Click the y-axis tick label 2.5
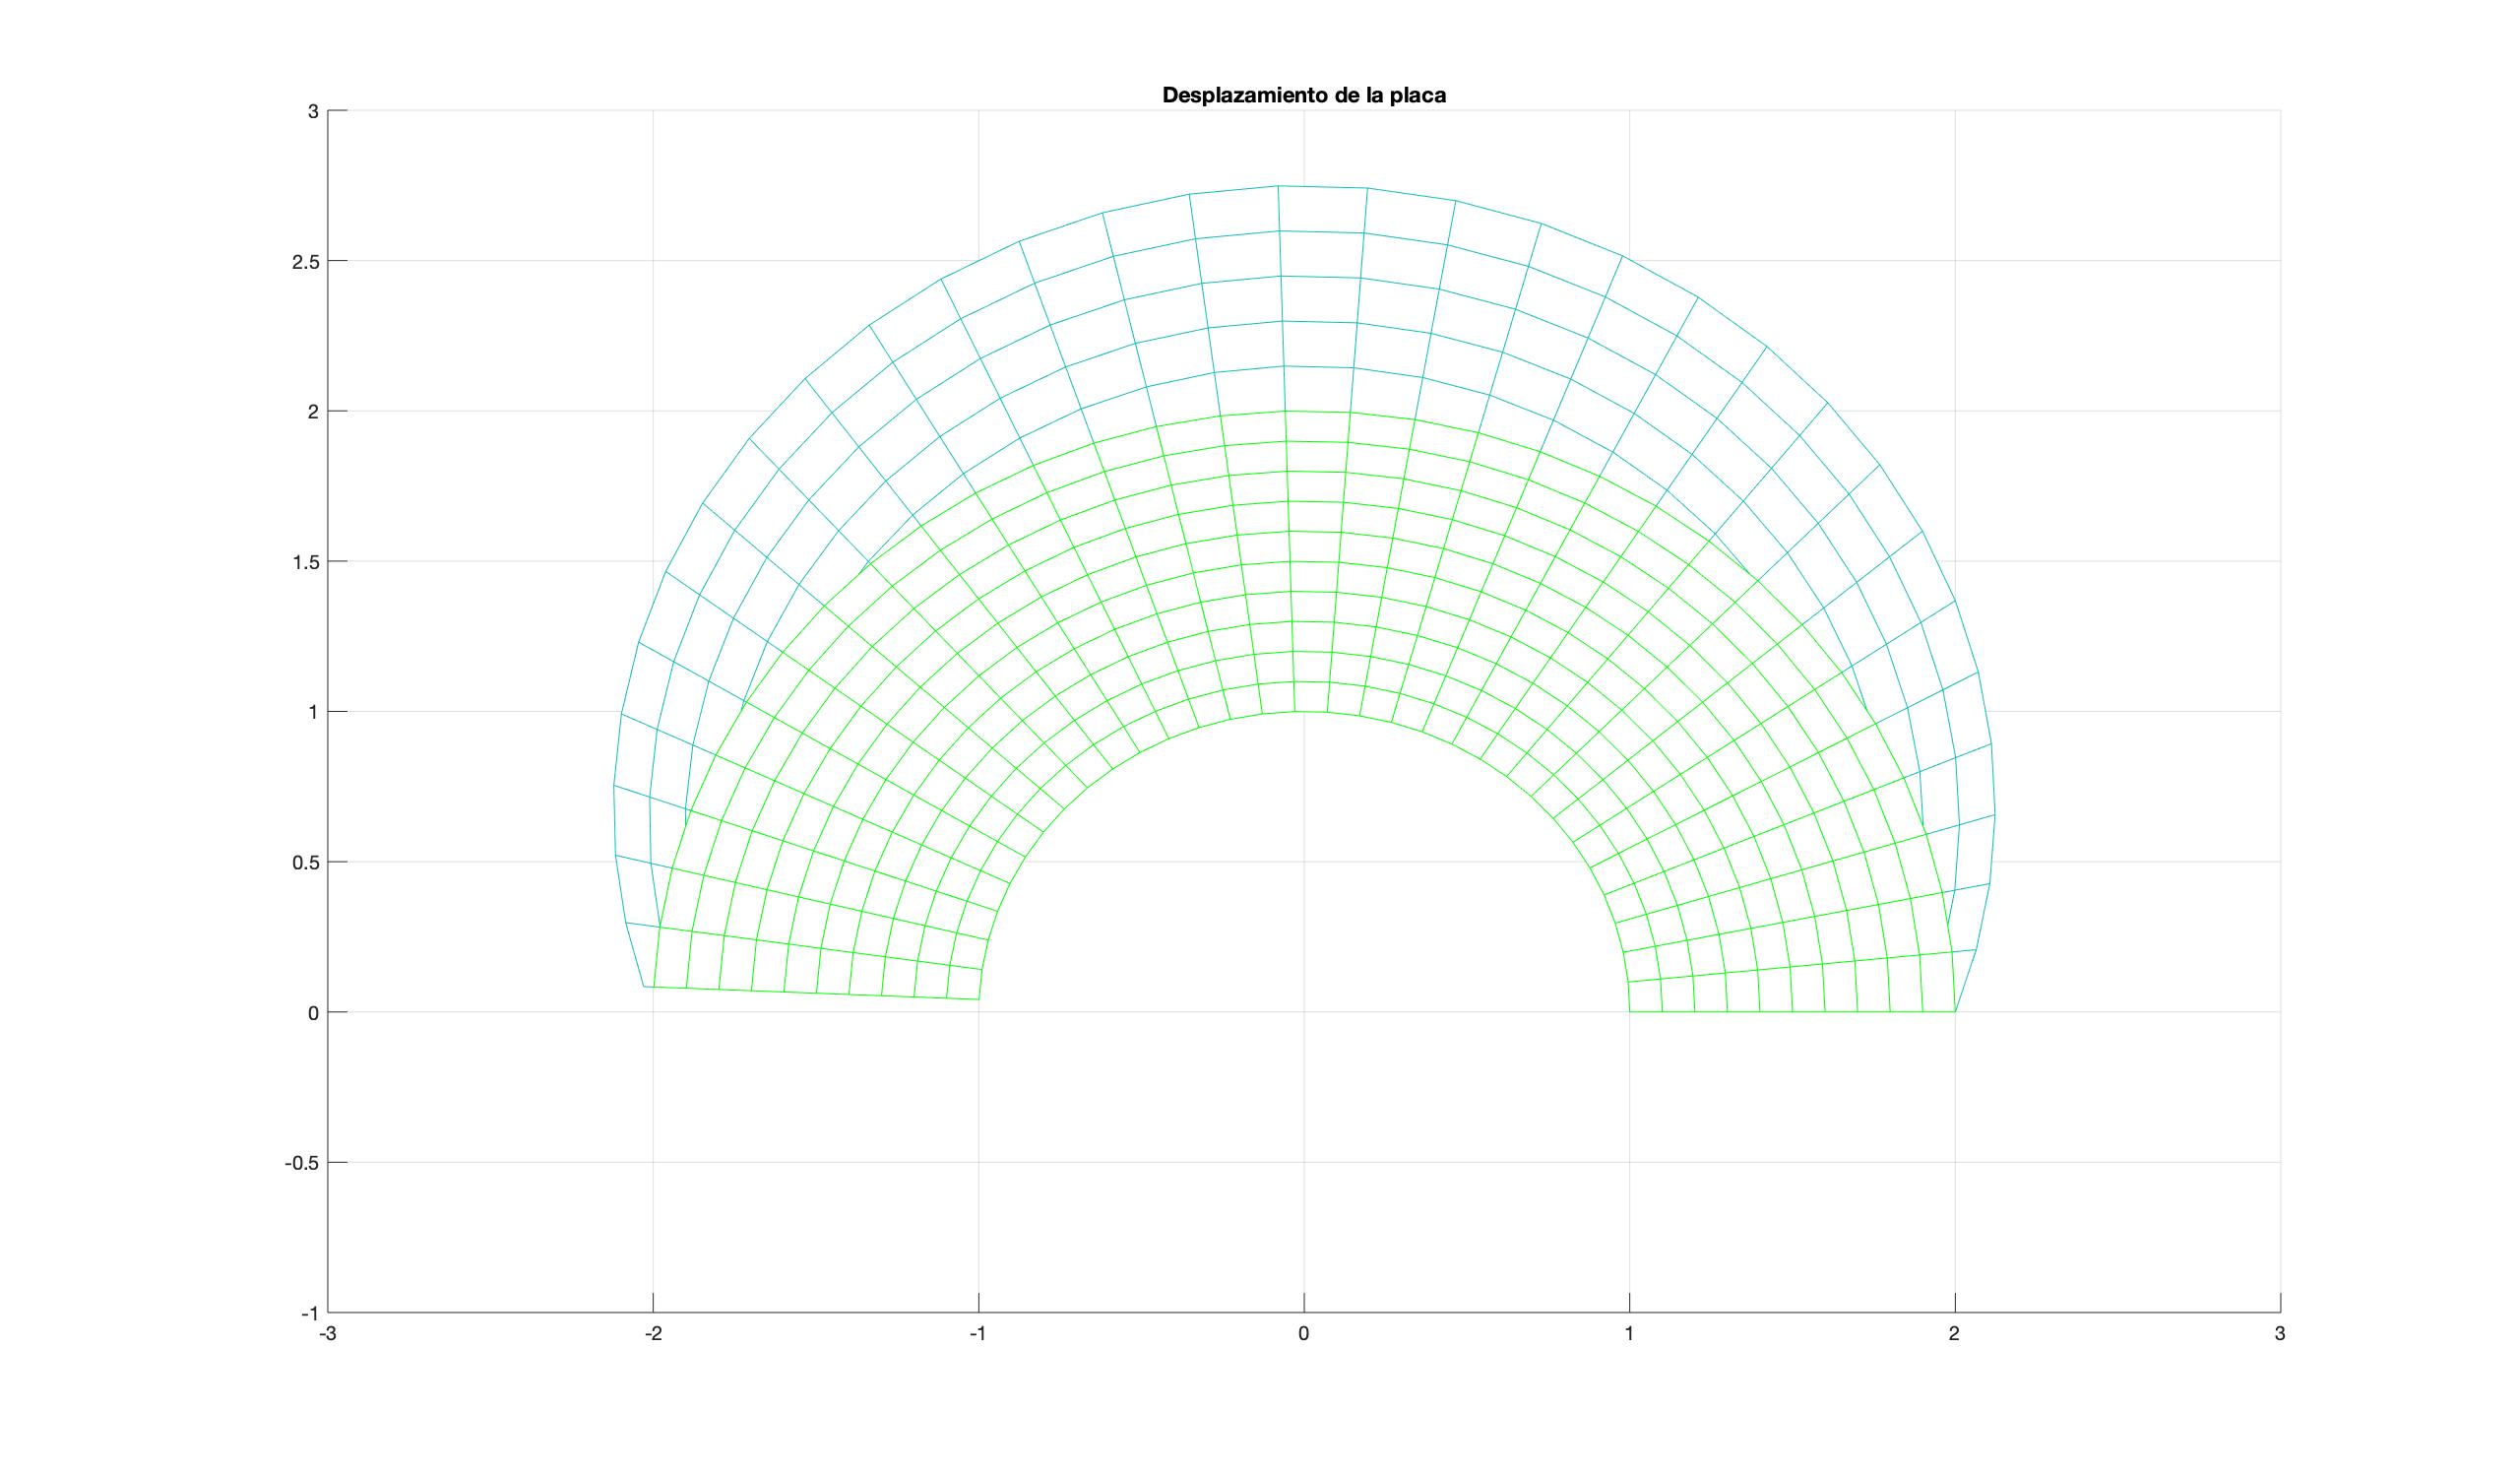 tap(305, 261)
